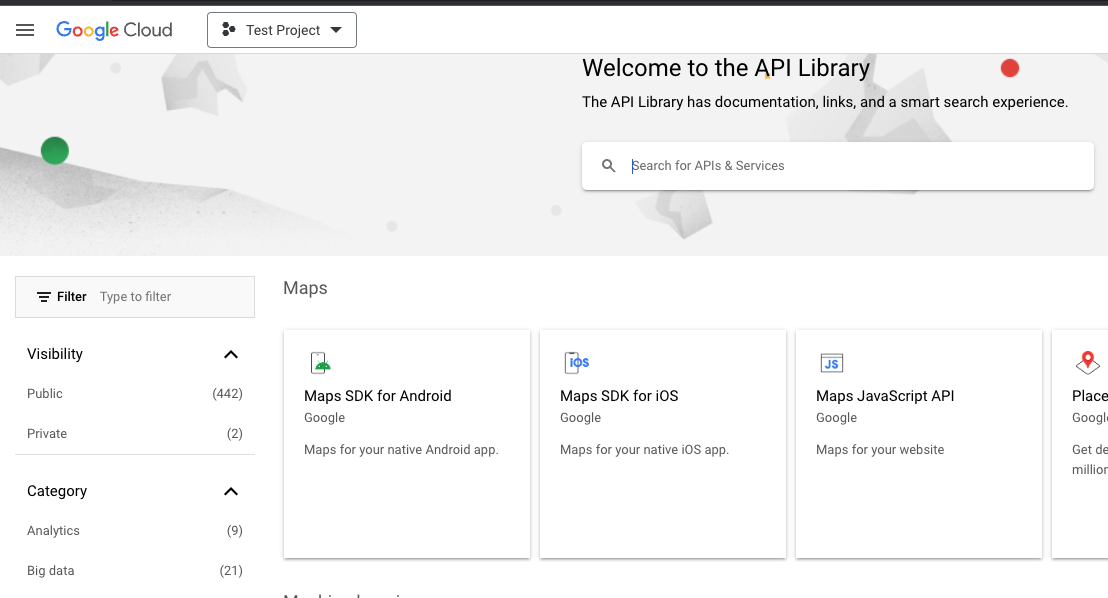Select the Maps SDK for Android icon

(320, 363)
